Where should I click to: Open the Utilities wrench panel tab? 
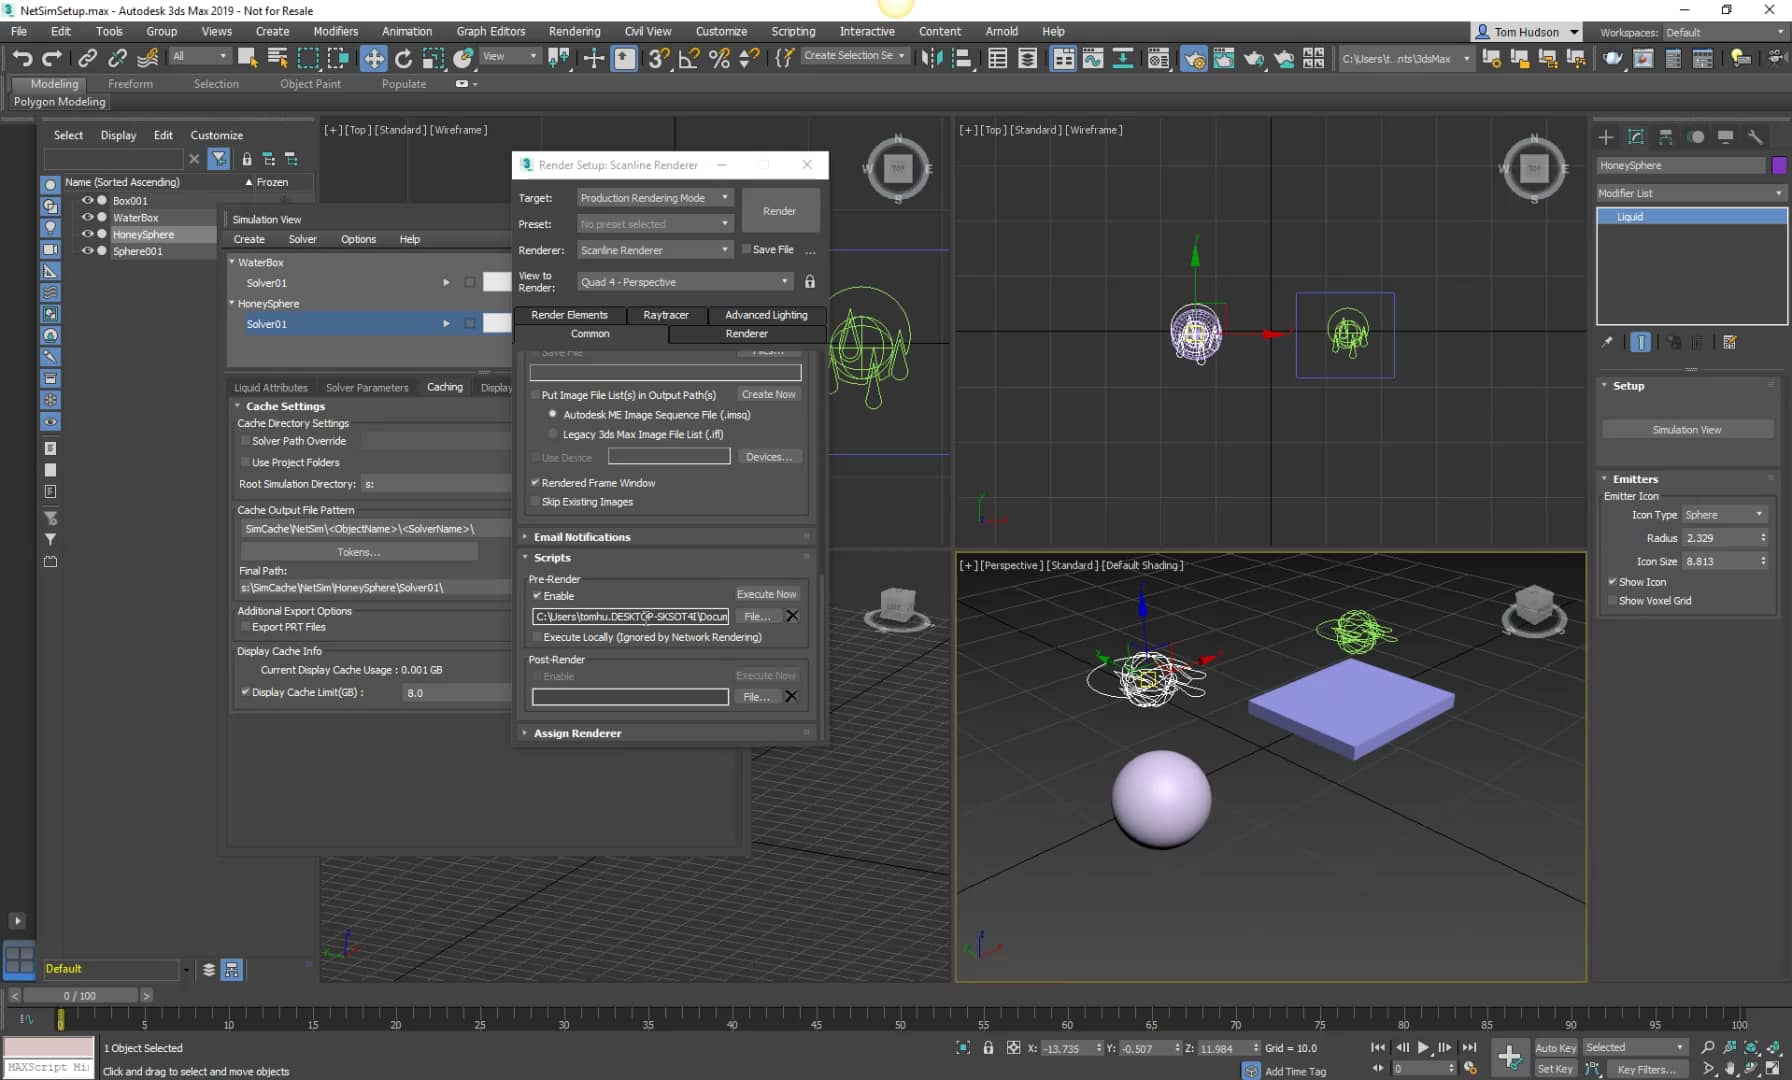click(x=1755, y=137)
